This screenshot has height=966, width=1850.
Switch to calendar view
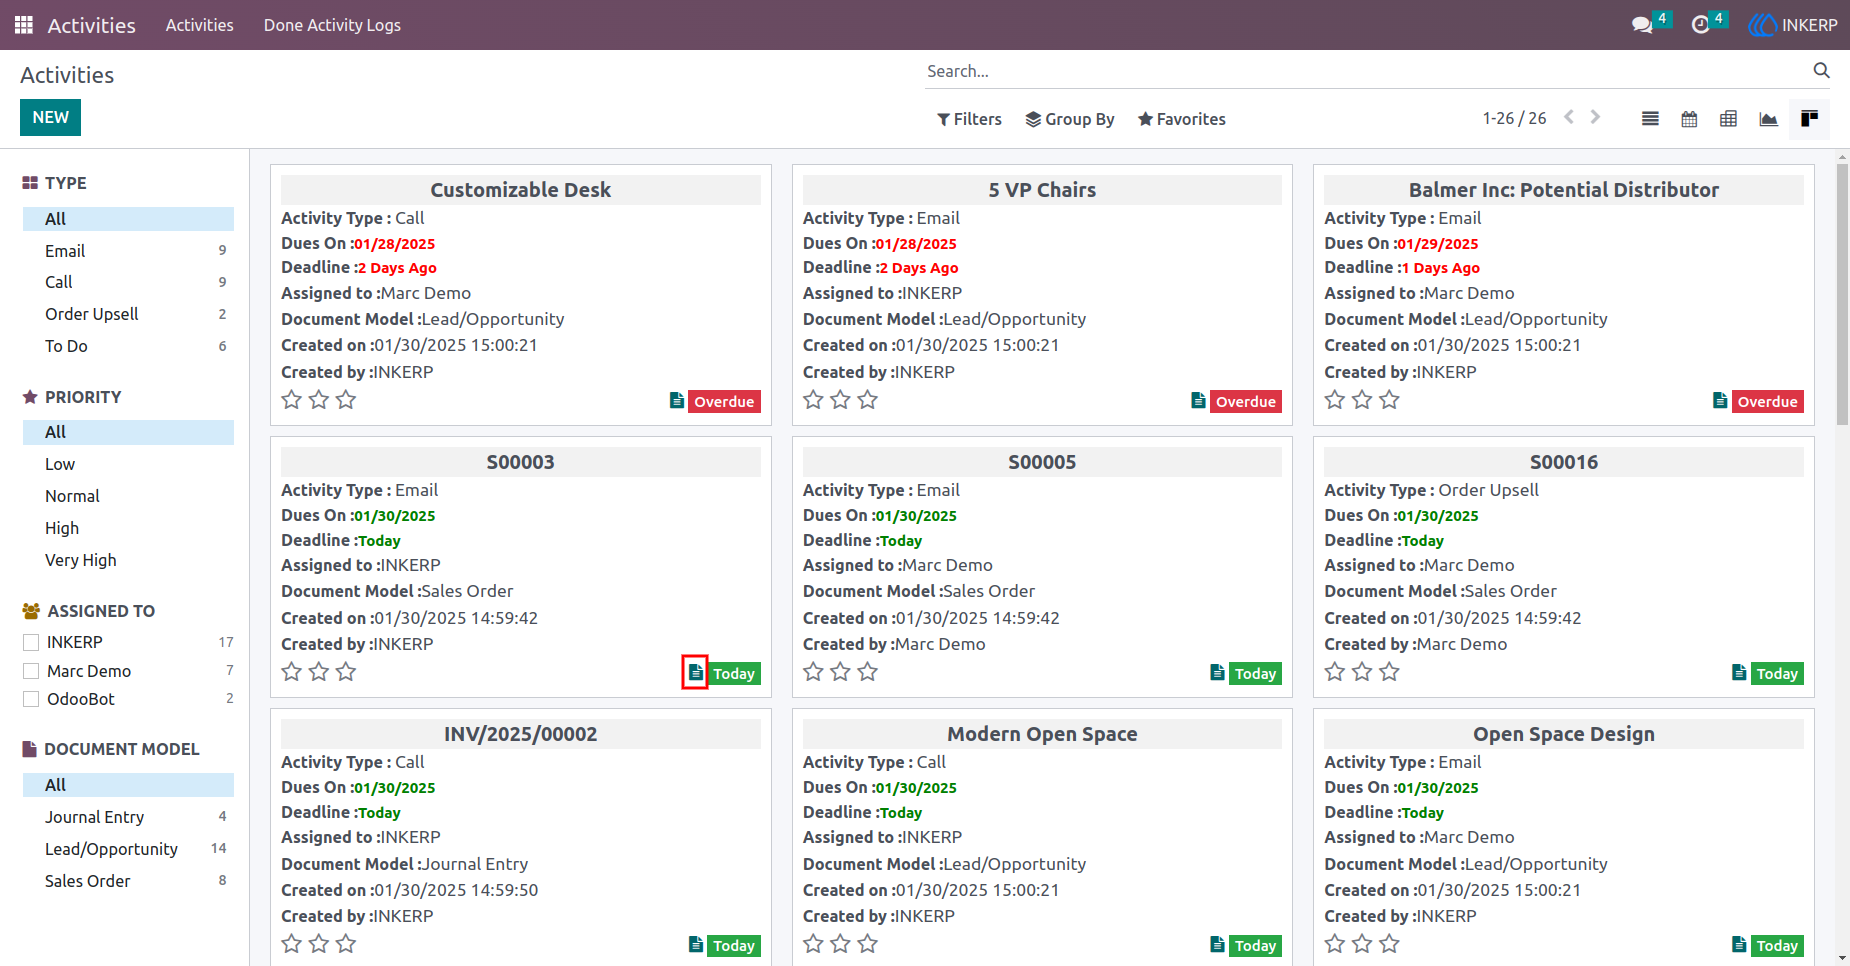1689,119
